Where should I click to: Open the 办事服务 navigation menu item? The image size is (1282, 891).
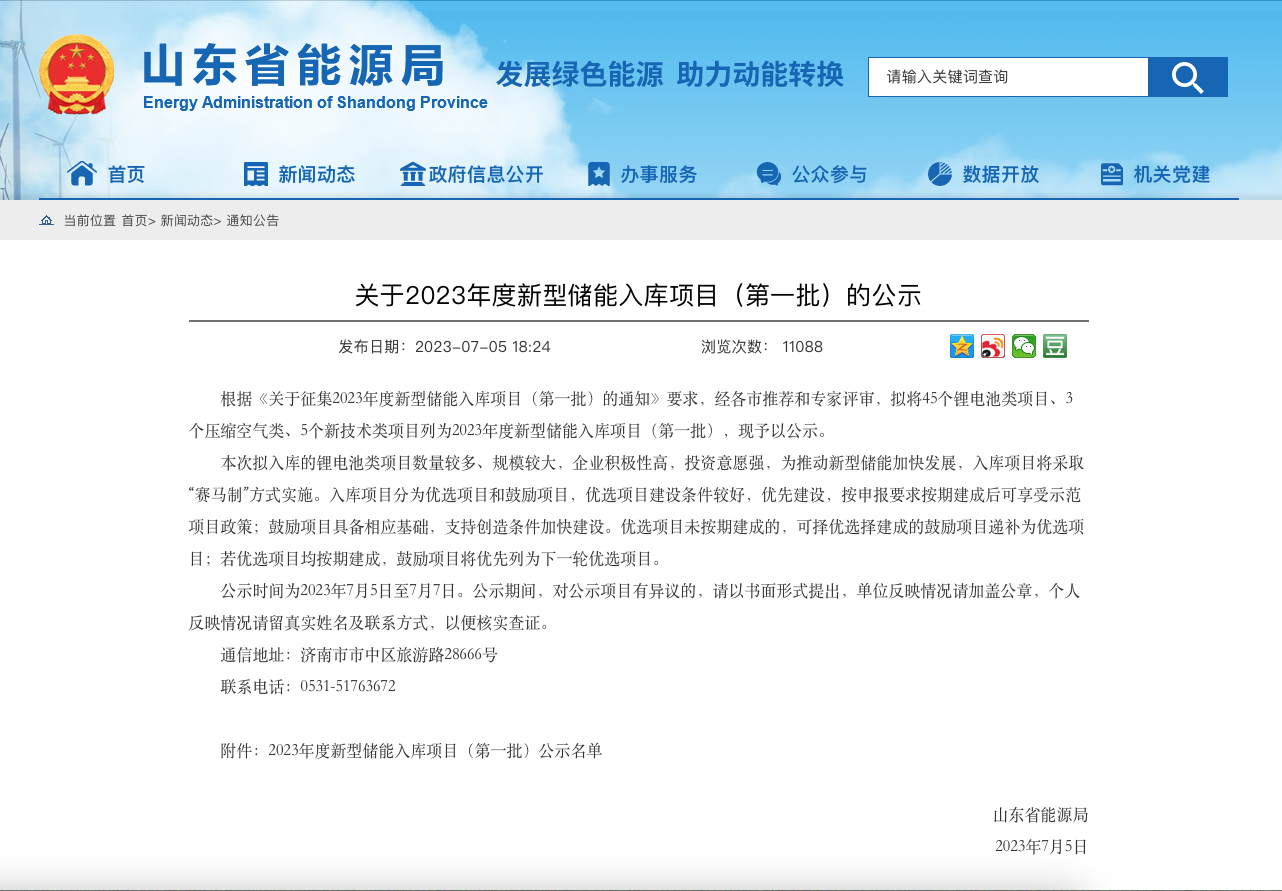point(659,175)
